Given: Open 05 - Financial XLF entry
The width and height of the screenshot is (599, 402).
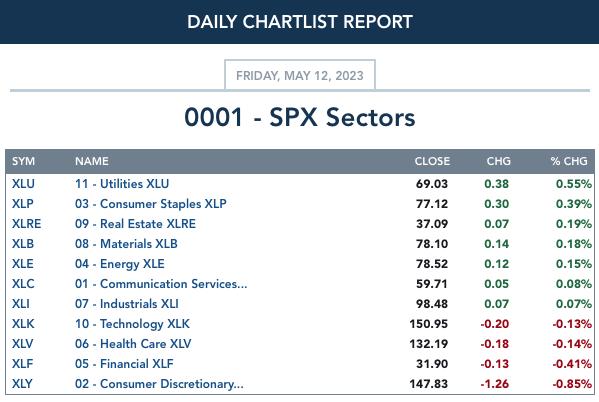Looking at the screenshot, I should click(124, 364).
